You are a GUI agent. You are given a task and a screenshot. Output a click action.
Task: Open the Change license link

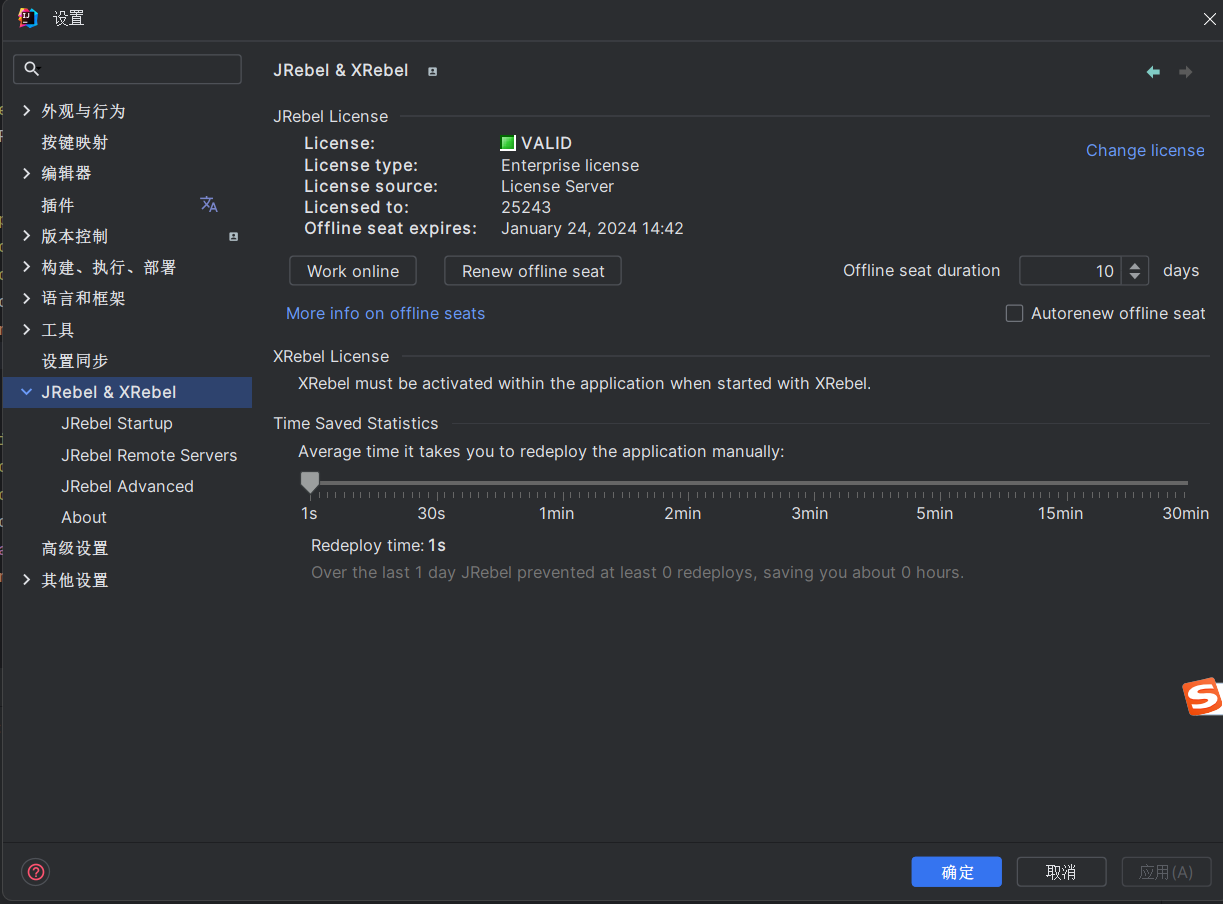click(1145, 150)
